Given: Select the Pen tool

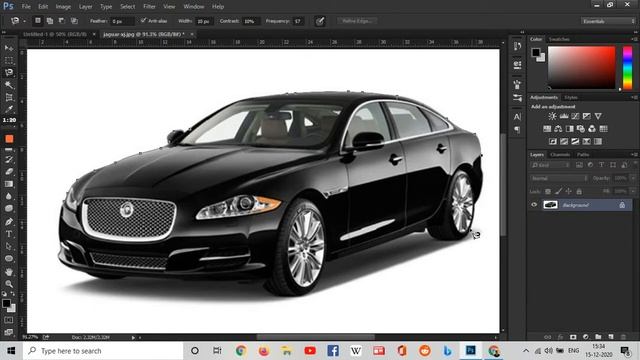Looking at the screenshot, I should (9, 222).
